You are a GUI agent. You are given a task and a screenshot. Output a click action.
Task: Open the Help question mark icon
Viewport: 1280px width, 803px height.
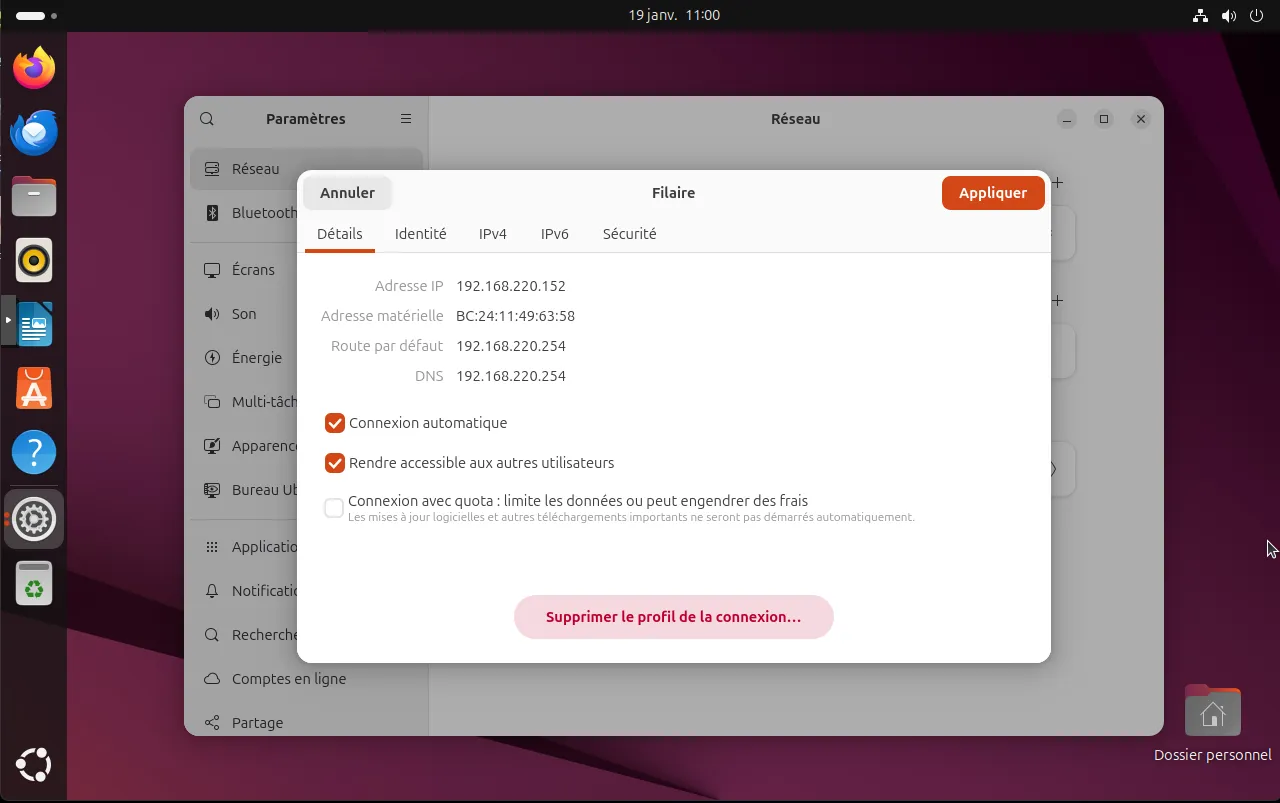pyautogui.click(x=34, y=453)
